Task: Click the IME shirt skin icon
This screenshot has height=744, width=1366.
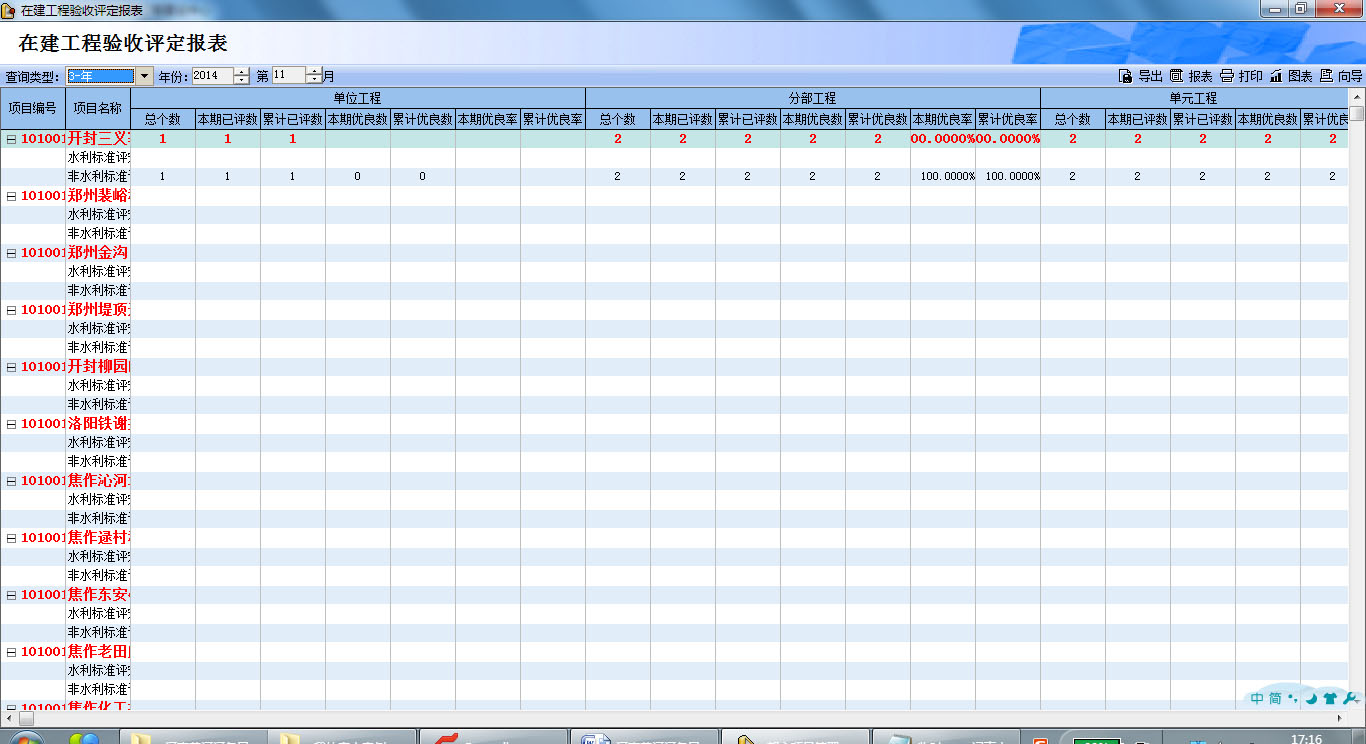Action: click(x=1330, y=698)
